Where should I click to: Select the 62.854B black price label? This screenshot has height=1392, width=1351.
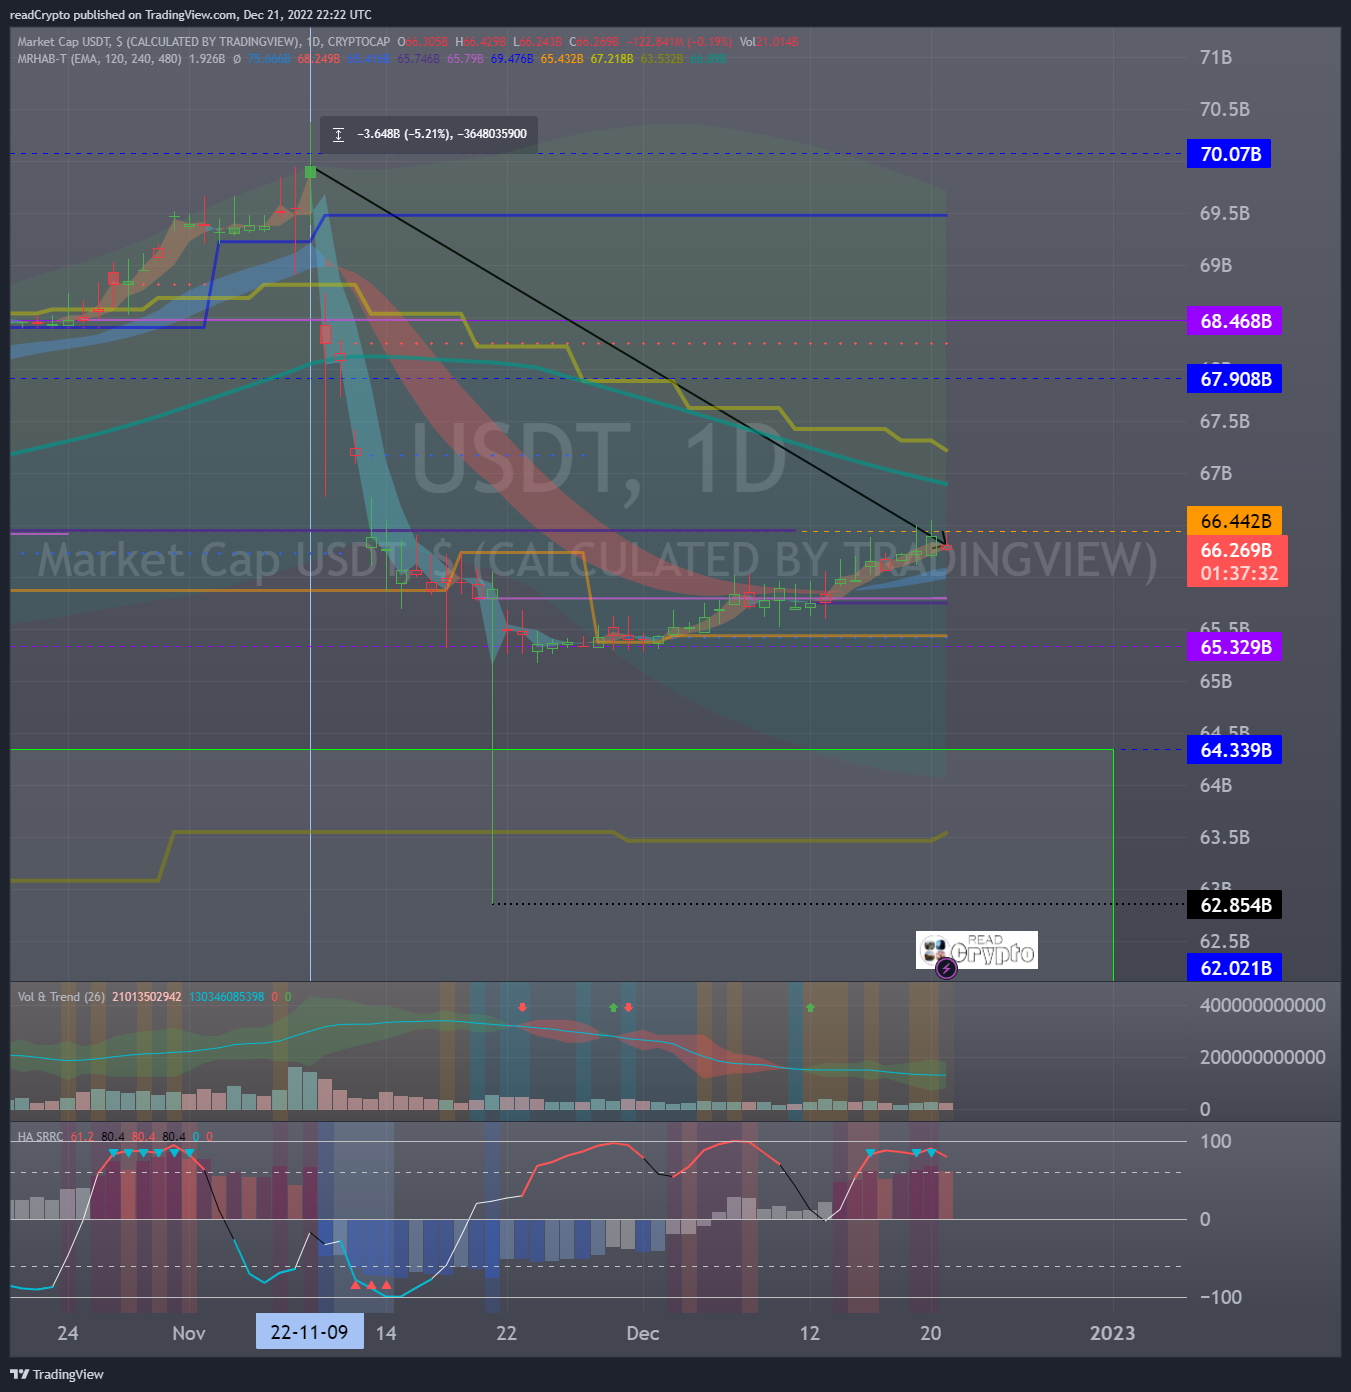click(x=1234, y=905)
